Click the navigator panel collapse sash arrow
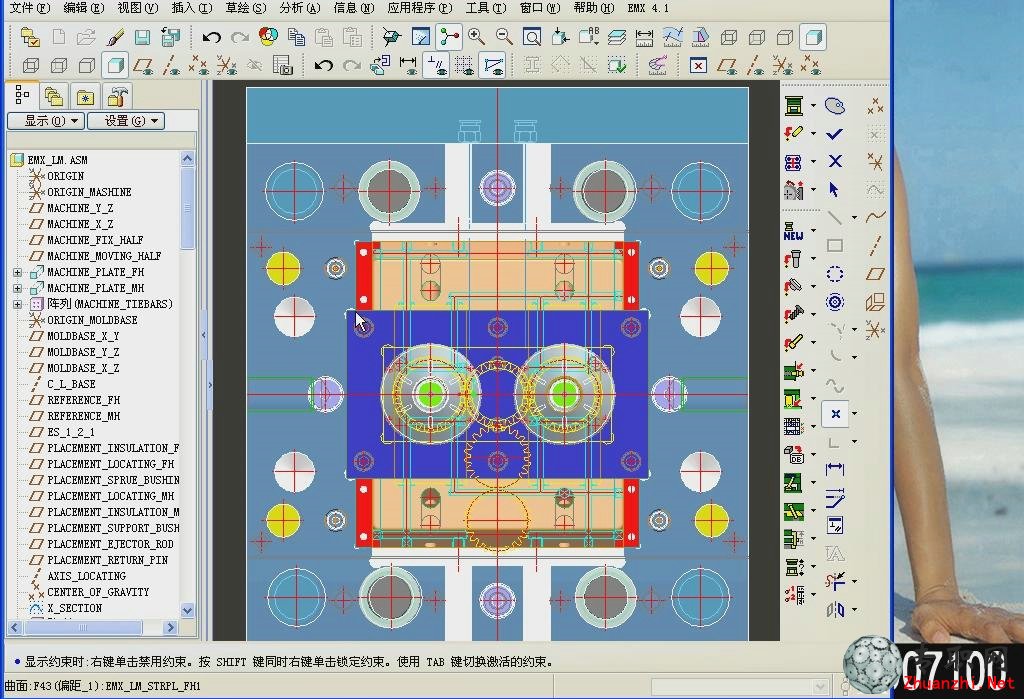1024x699 pixels. 204,335
